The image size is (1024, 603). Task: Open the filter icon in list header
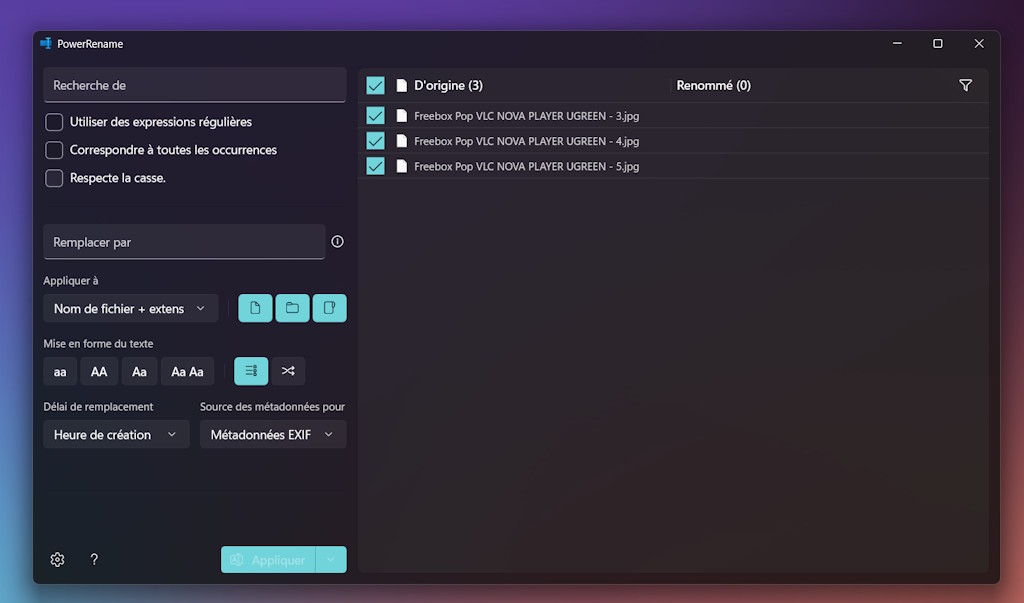(x=965, y=86)
